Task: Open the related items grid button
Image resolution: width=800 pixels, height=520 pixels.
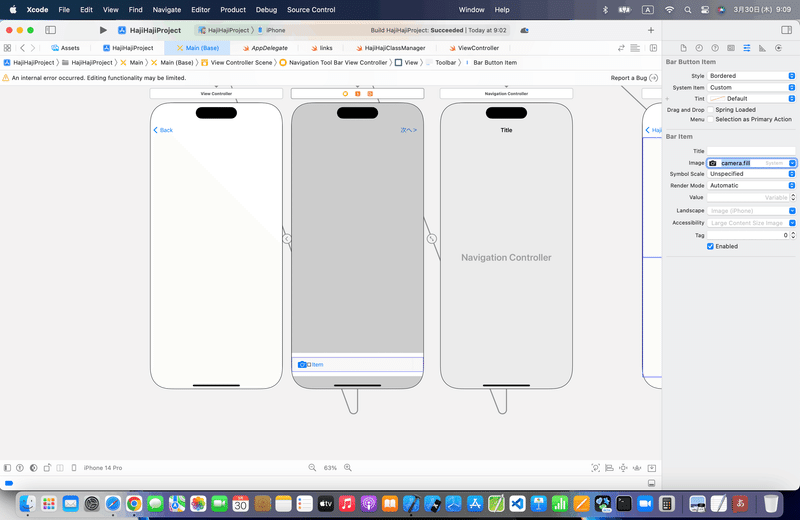Action: tap(7, 48)
